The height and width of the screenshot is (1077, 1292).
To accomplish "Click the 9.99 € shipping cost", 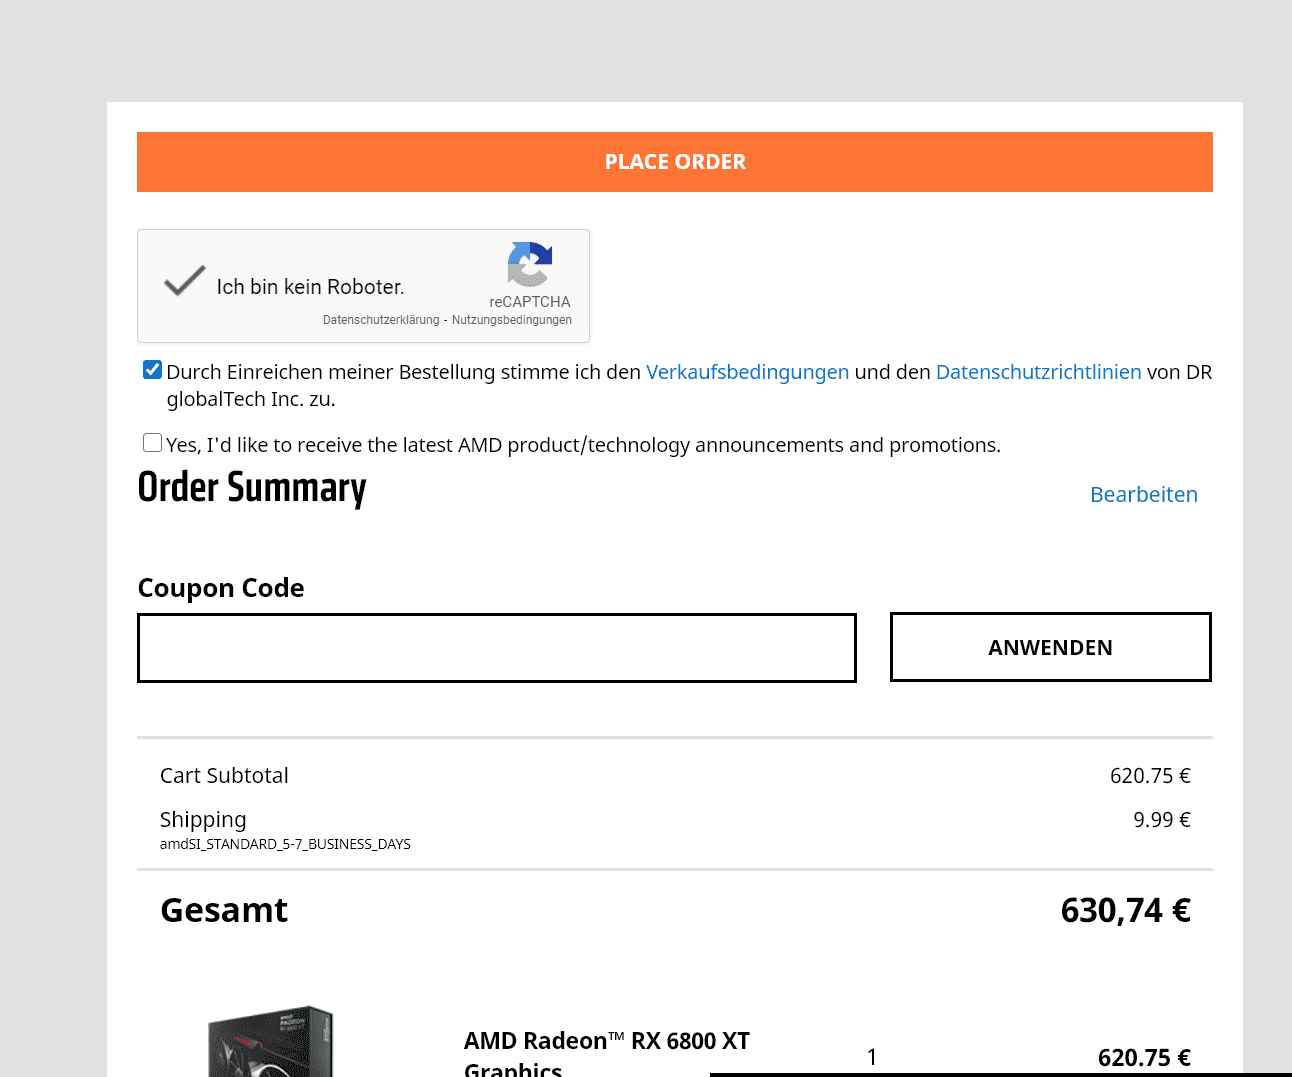I will tap(1161, 820).
